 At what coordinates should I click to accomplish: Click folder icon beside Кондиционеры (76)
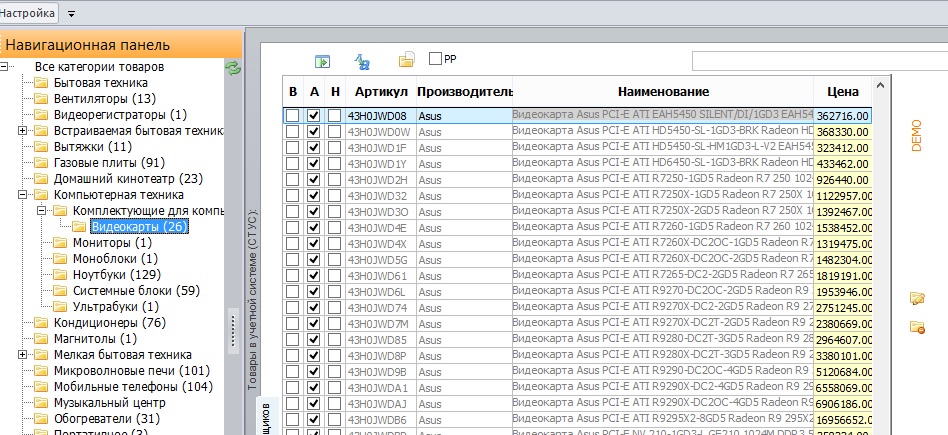(x=41, y=322)
